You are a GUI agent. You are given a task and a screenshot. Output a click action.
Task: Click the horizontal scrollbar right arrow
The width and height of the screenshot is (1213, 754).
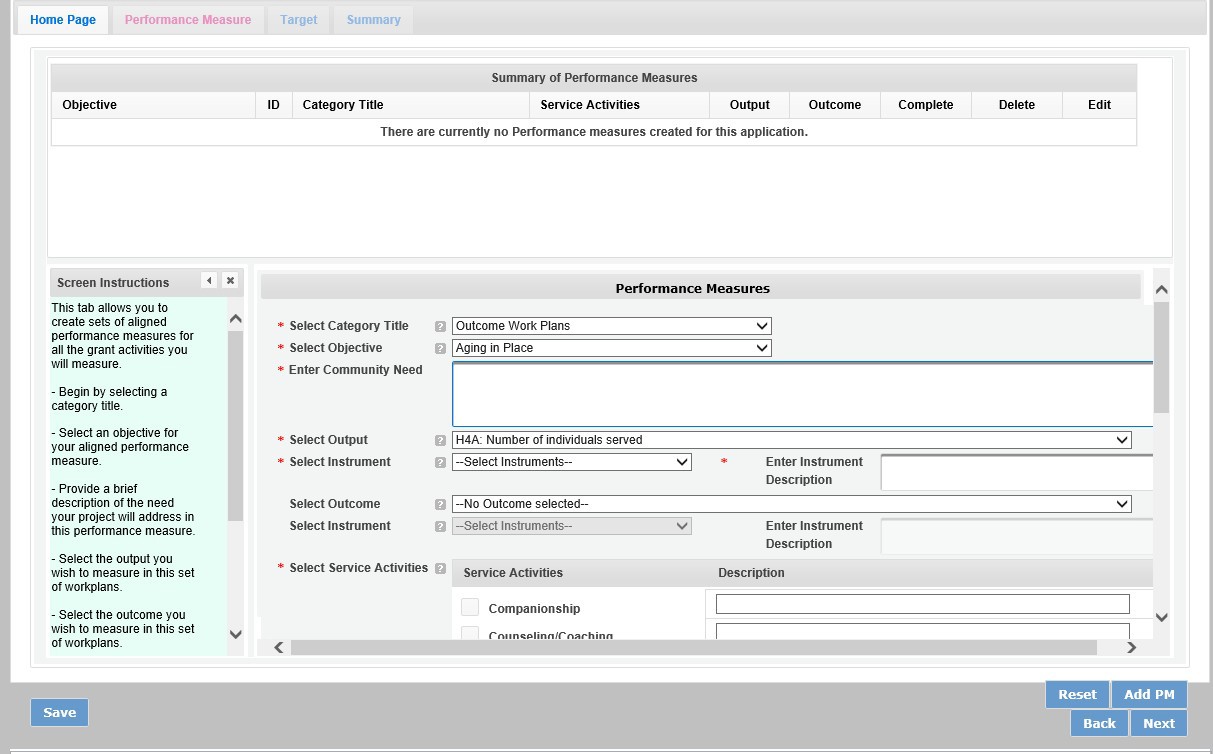1131,648
